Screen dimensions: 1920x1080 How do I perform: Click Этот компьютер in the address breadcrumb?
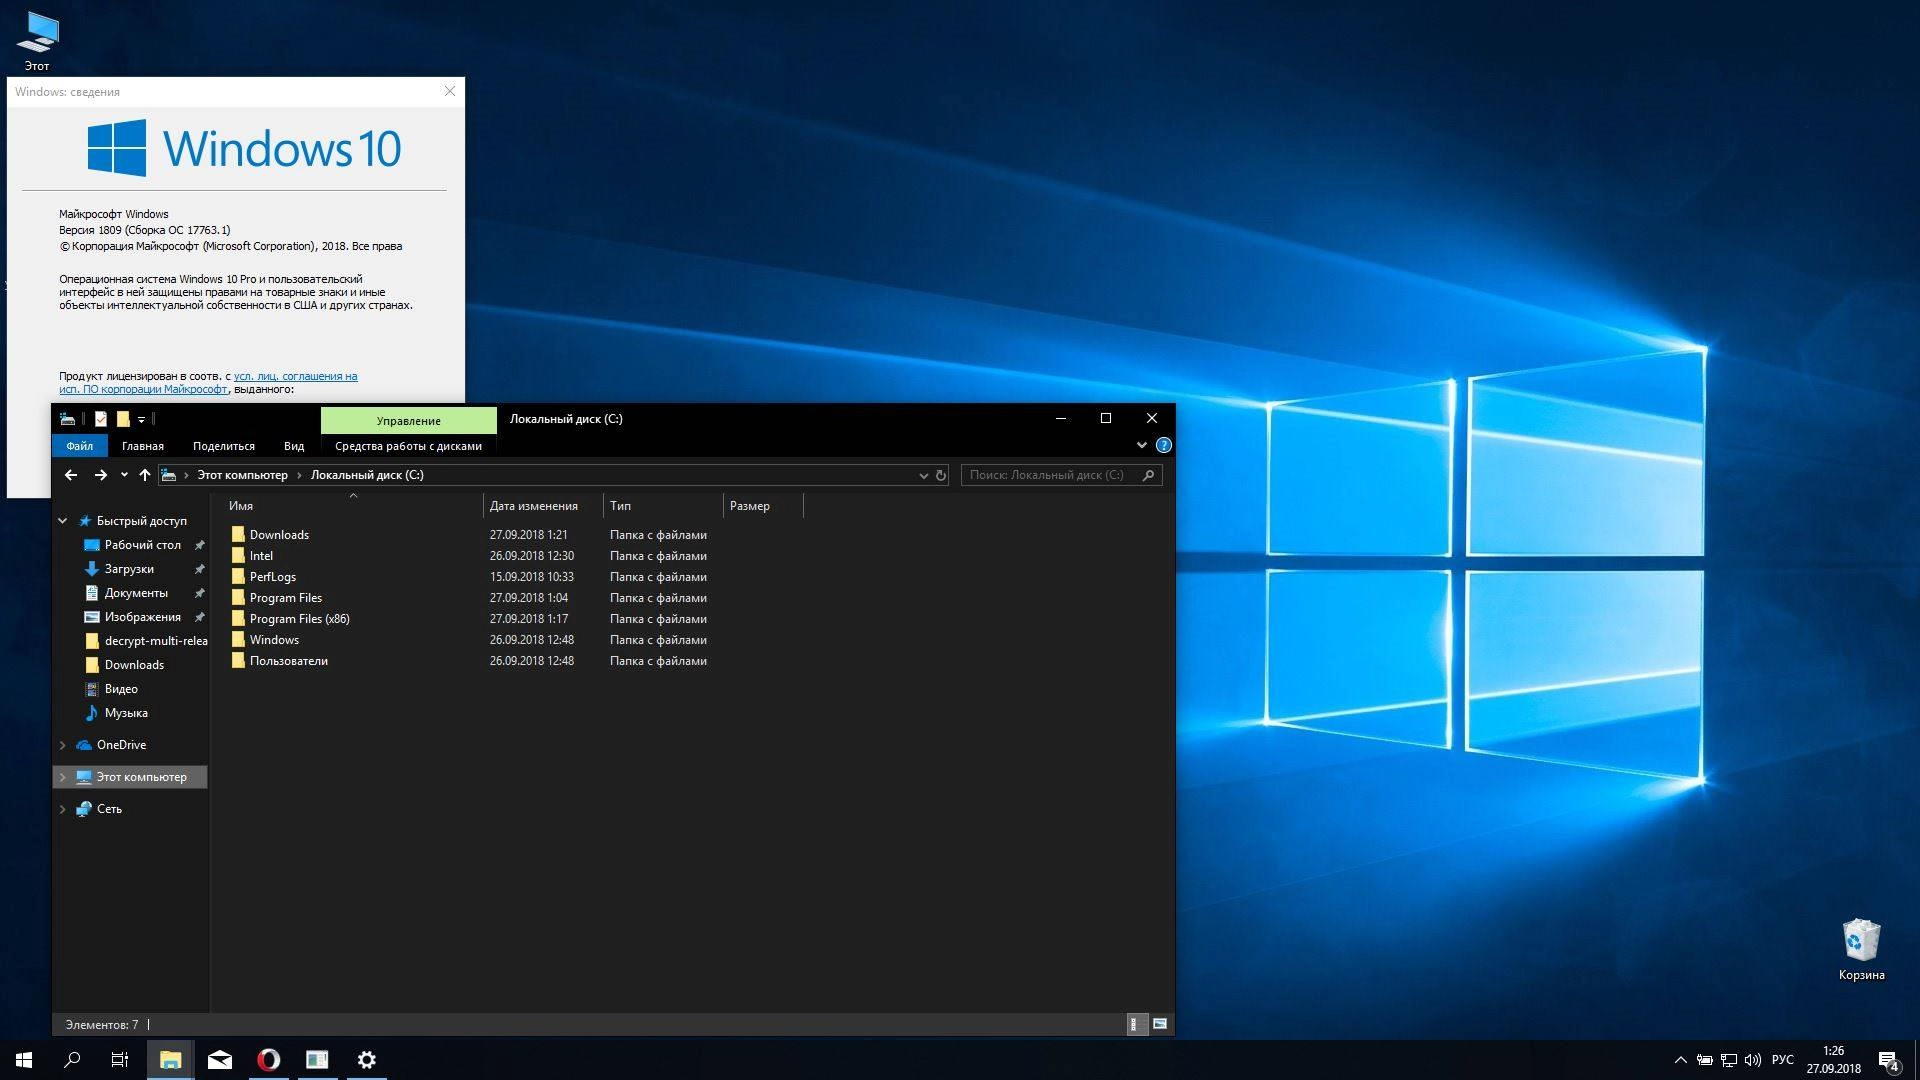point(242,475)
